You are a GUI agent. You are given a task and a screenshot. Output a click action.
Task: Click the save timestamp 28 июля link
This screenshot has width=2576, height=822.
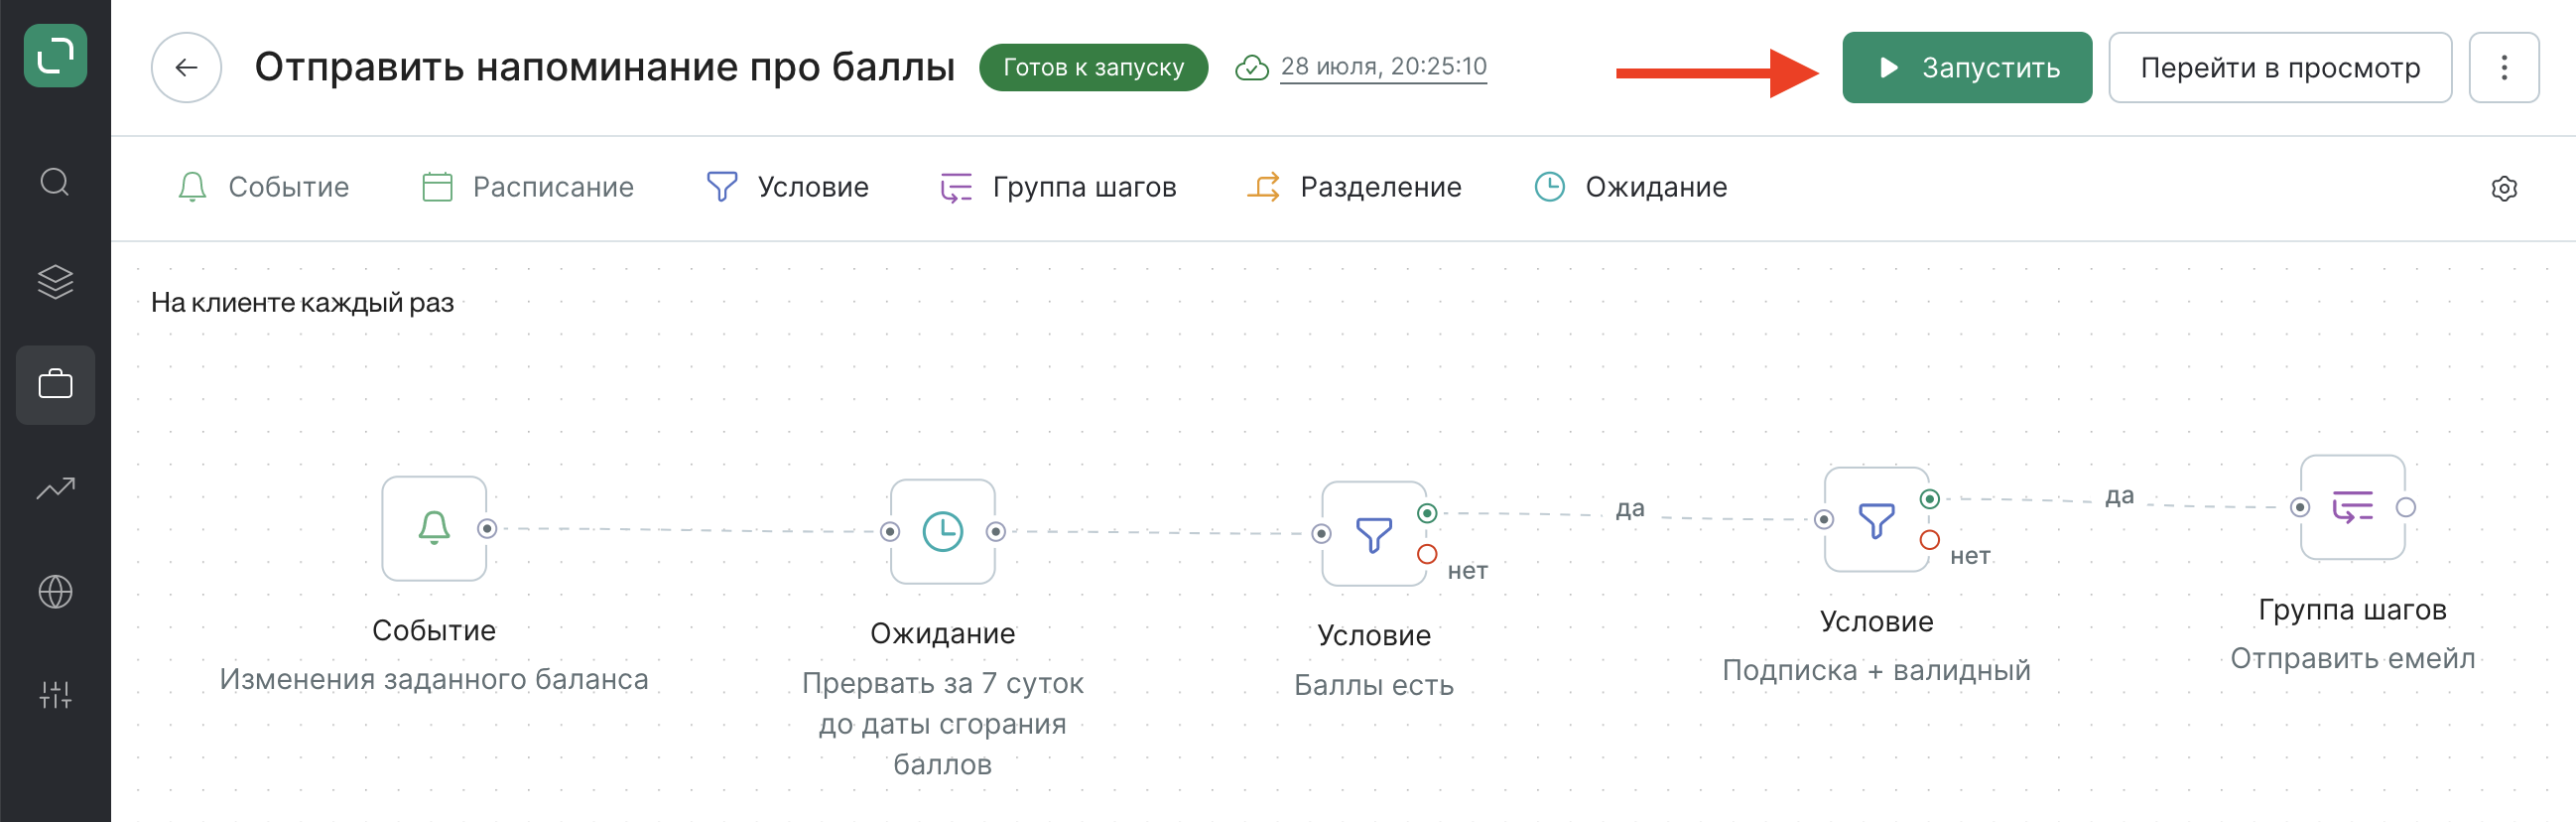tap(1383, 67)
